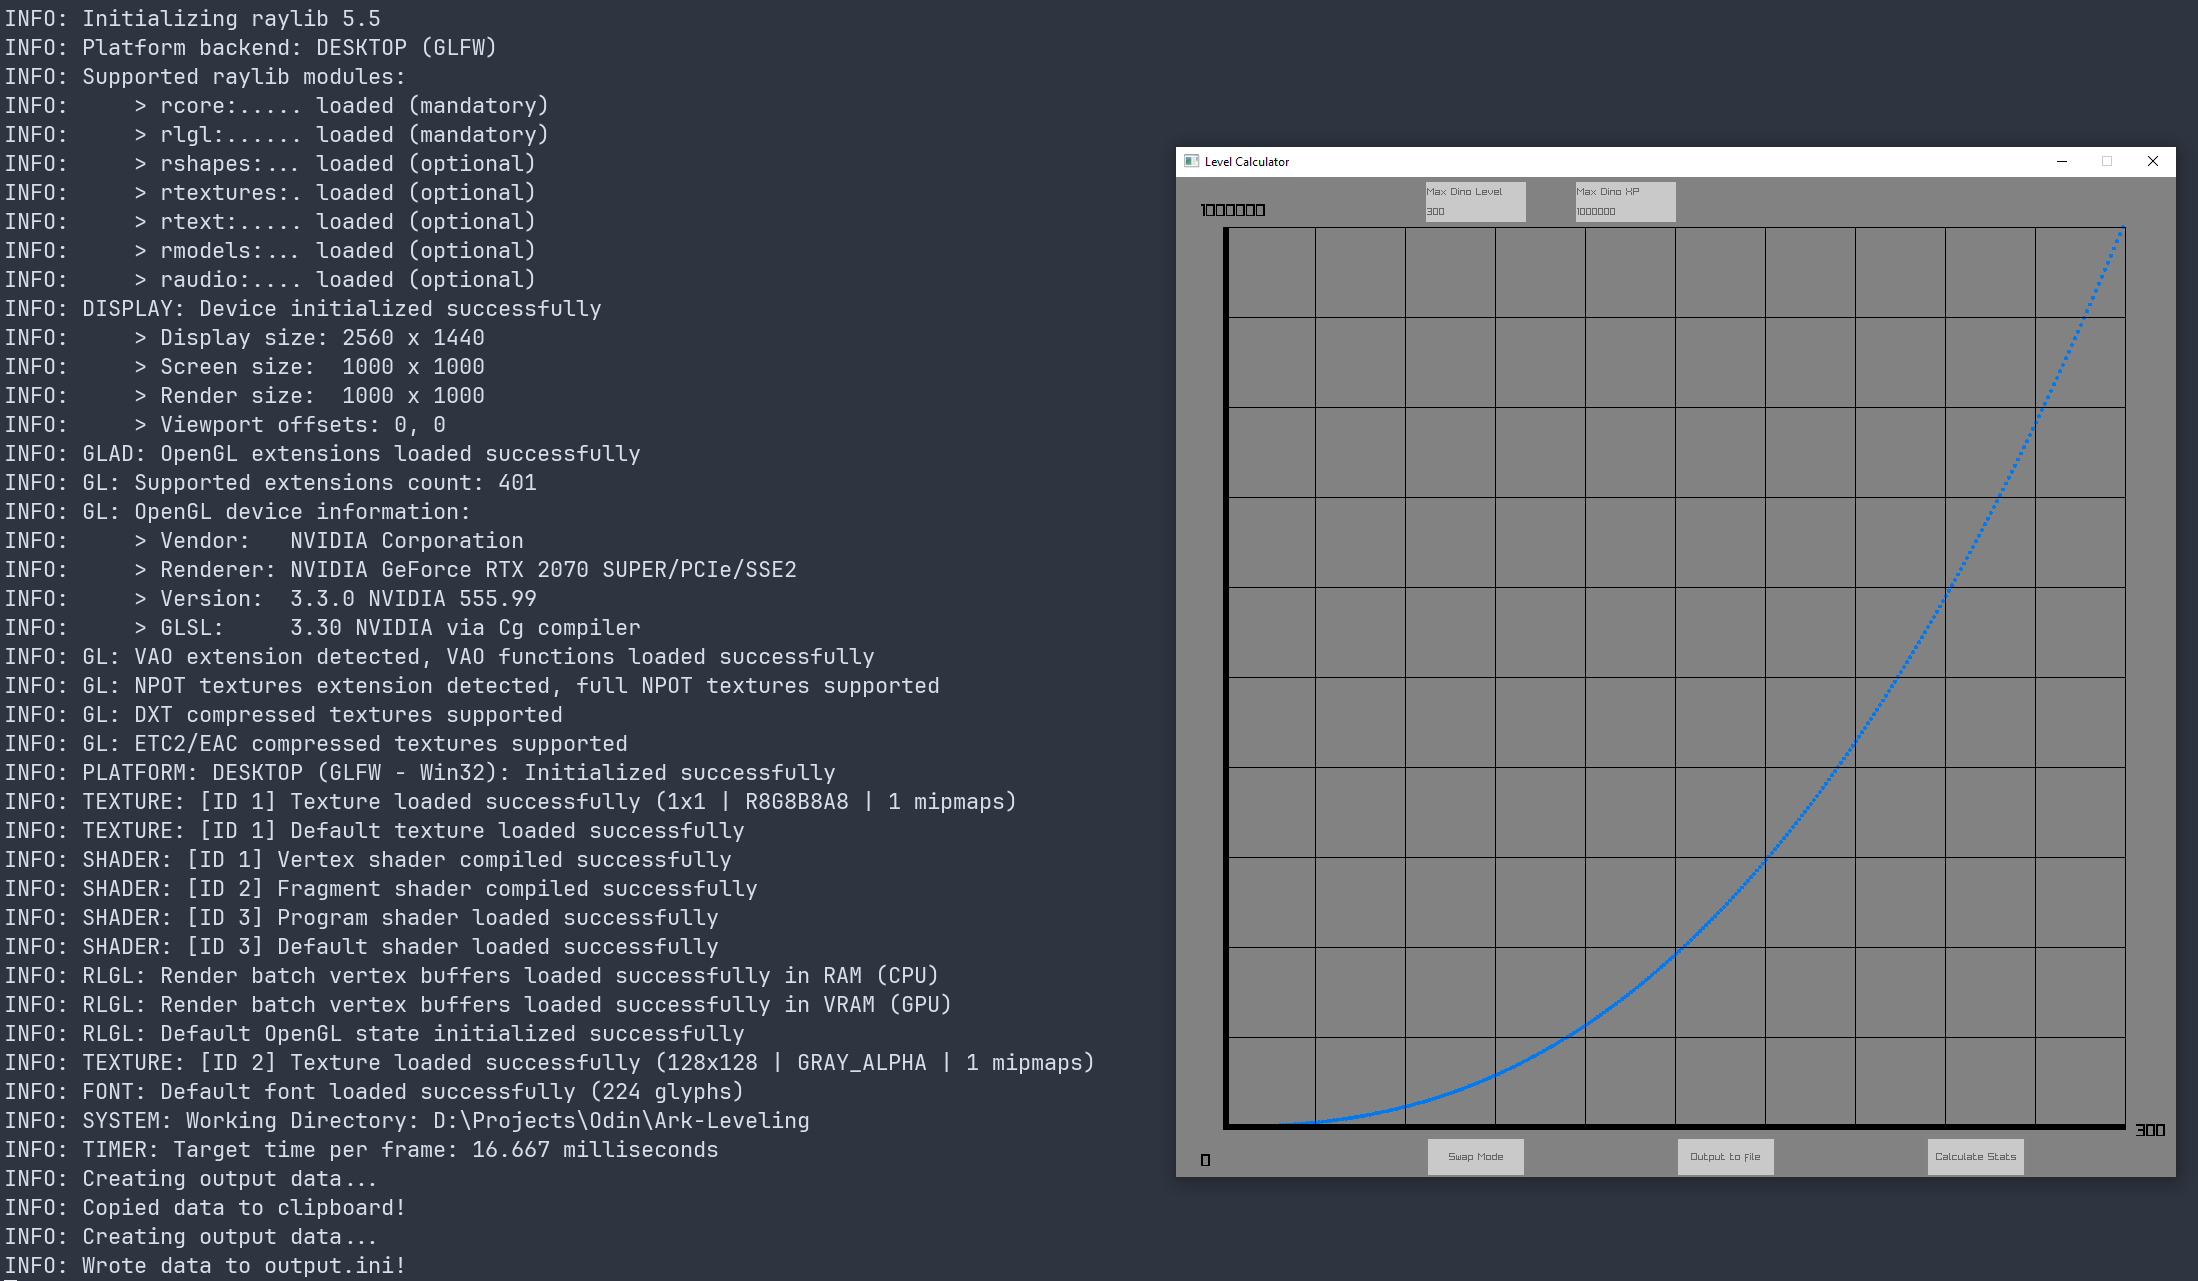The image size is (2198, 1281).
Task: Click the NVIDIA GeForce RTX 2070 SUPER renderer line
Action: [401, 570]
